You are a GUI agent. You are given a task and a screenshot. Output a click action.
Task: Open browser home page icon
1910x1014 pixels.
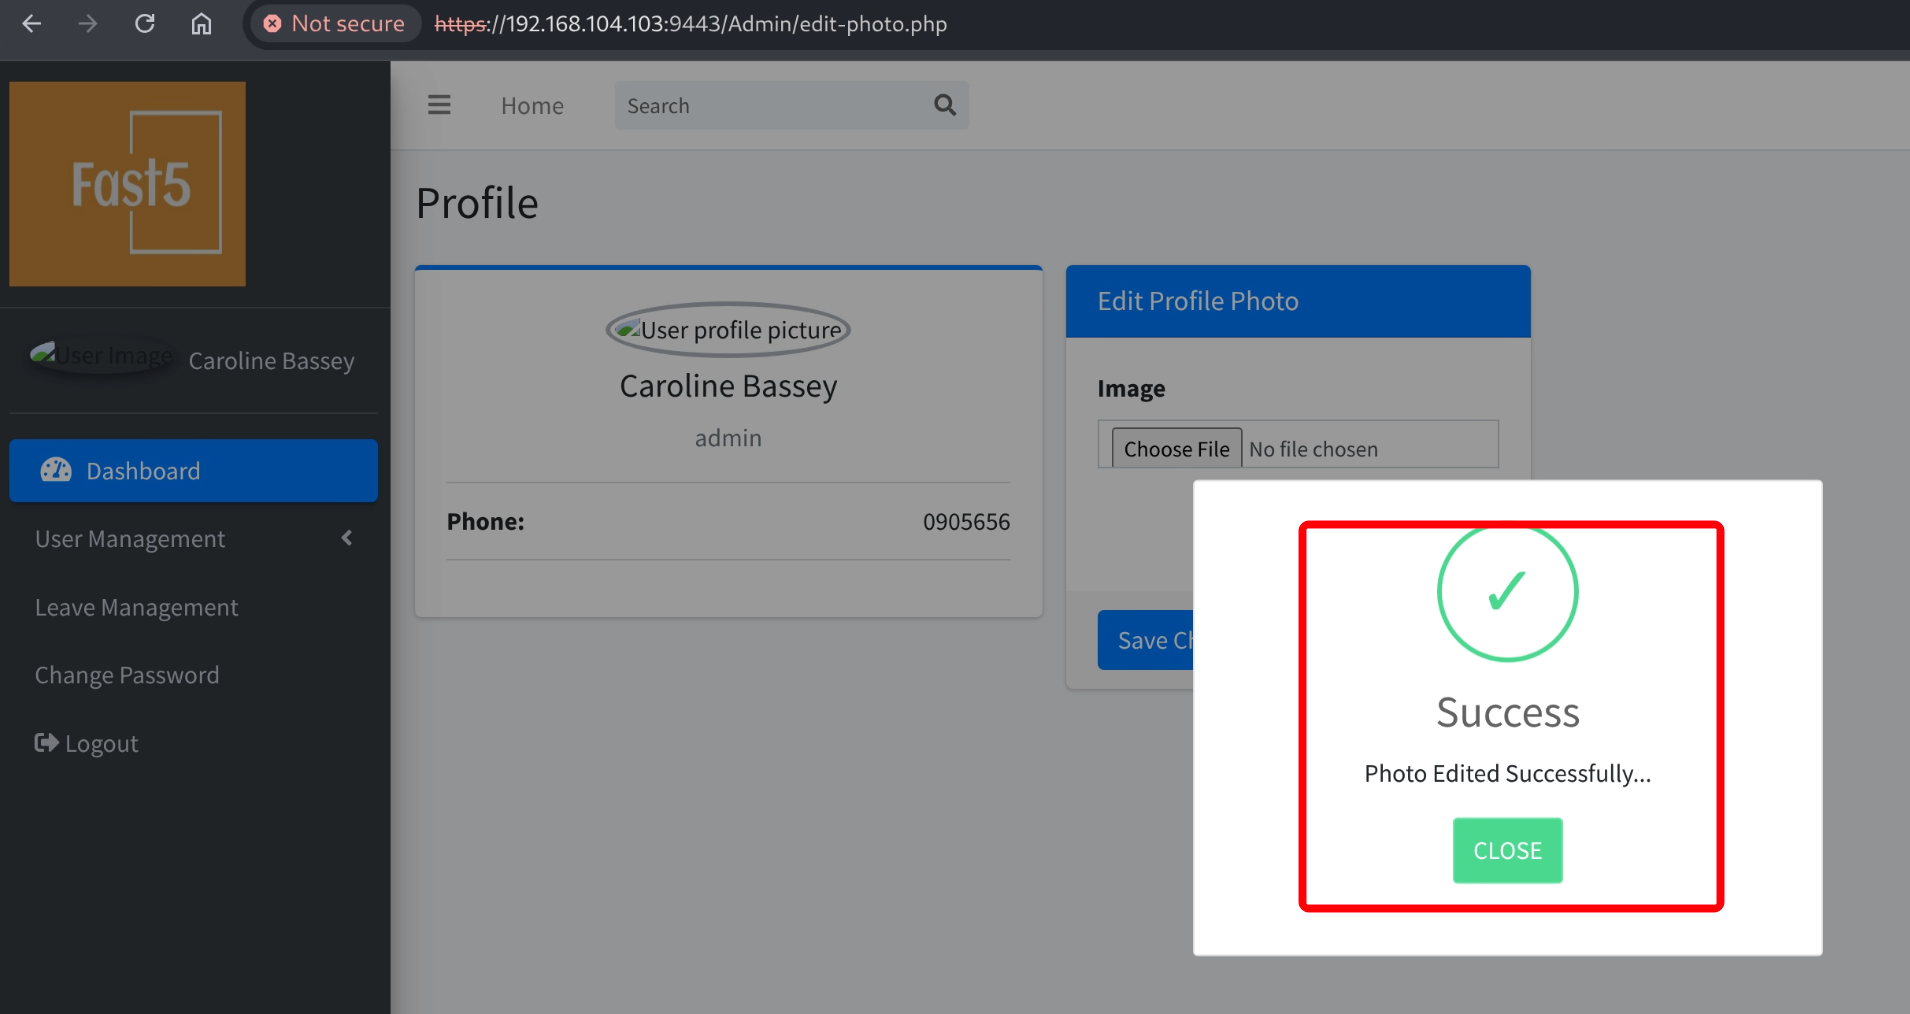tap(202, 23)
